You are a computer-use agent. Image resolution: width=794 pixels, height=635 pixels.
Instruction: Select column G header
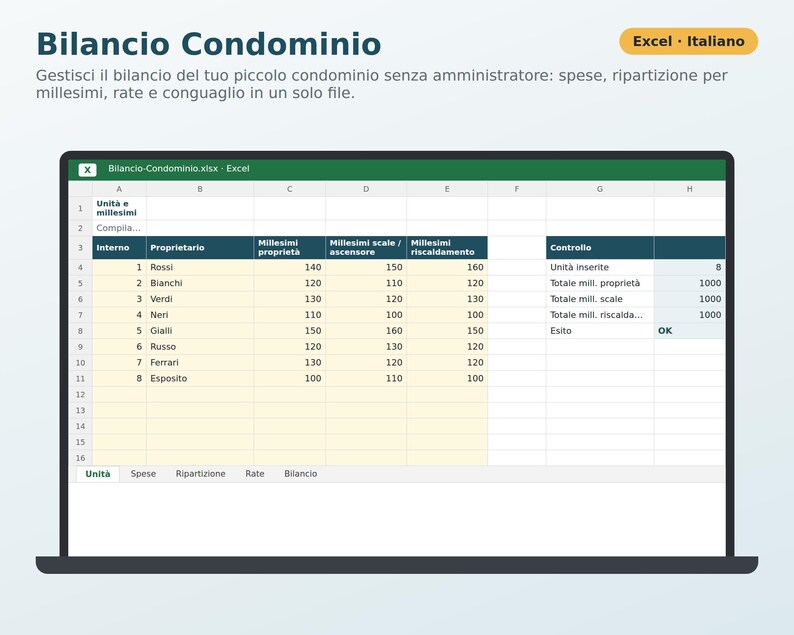600,189
